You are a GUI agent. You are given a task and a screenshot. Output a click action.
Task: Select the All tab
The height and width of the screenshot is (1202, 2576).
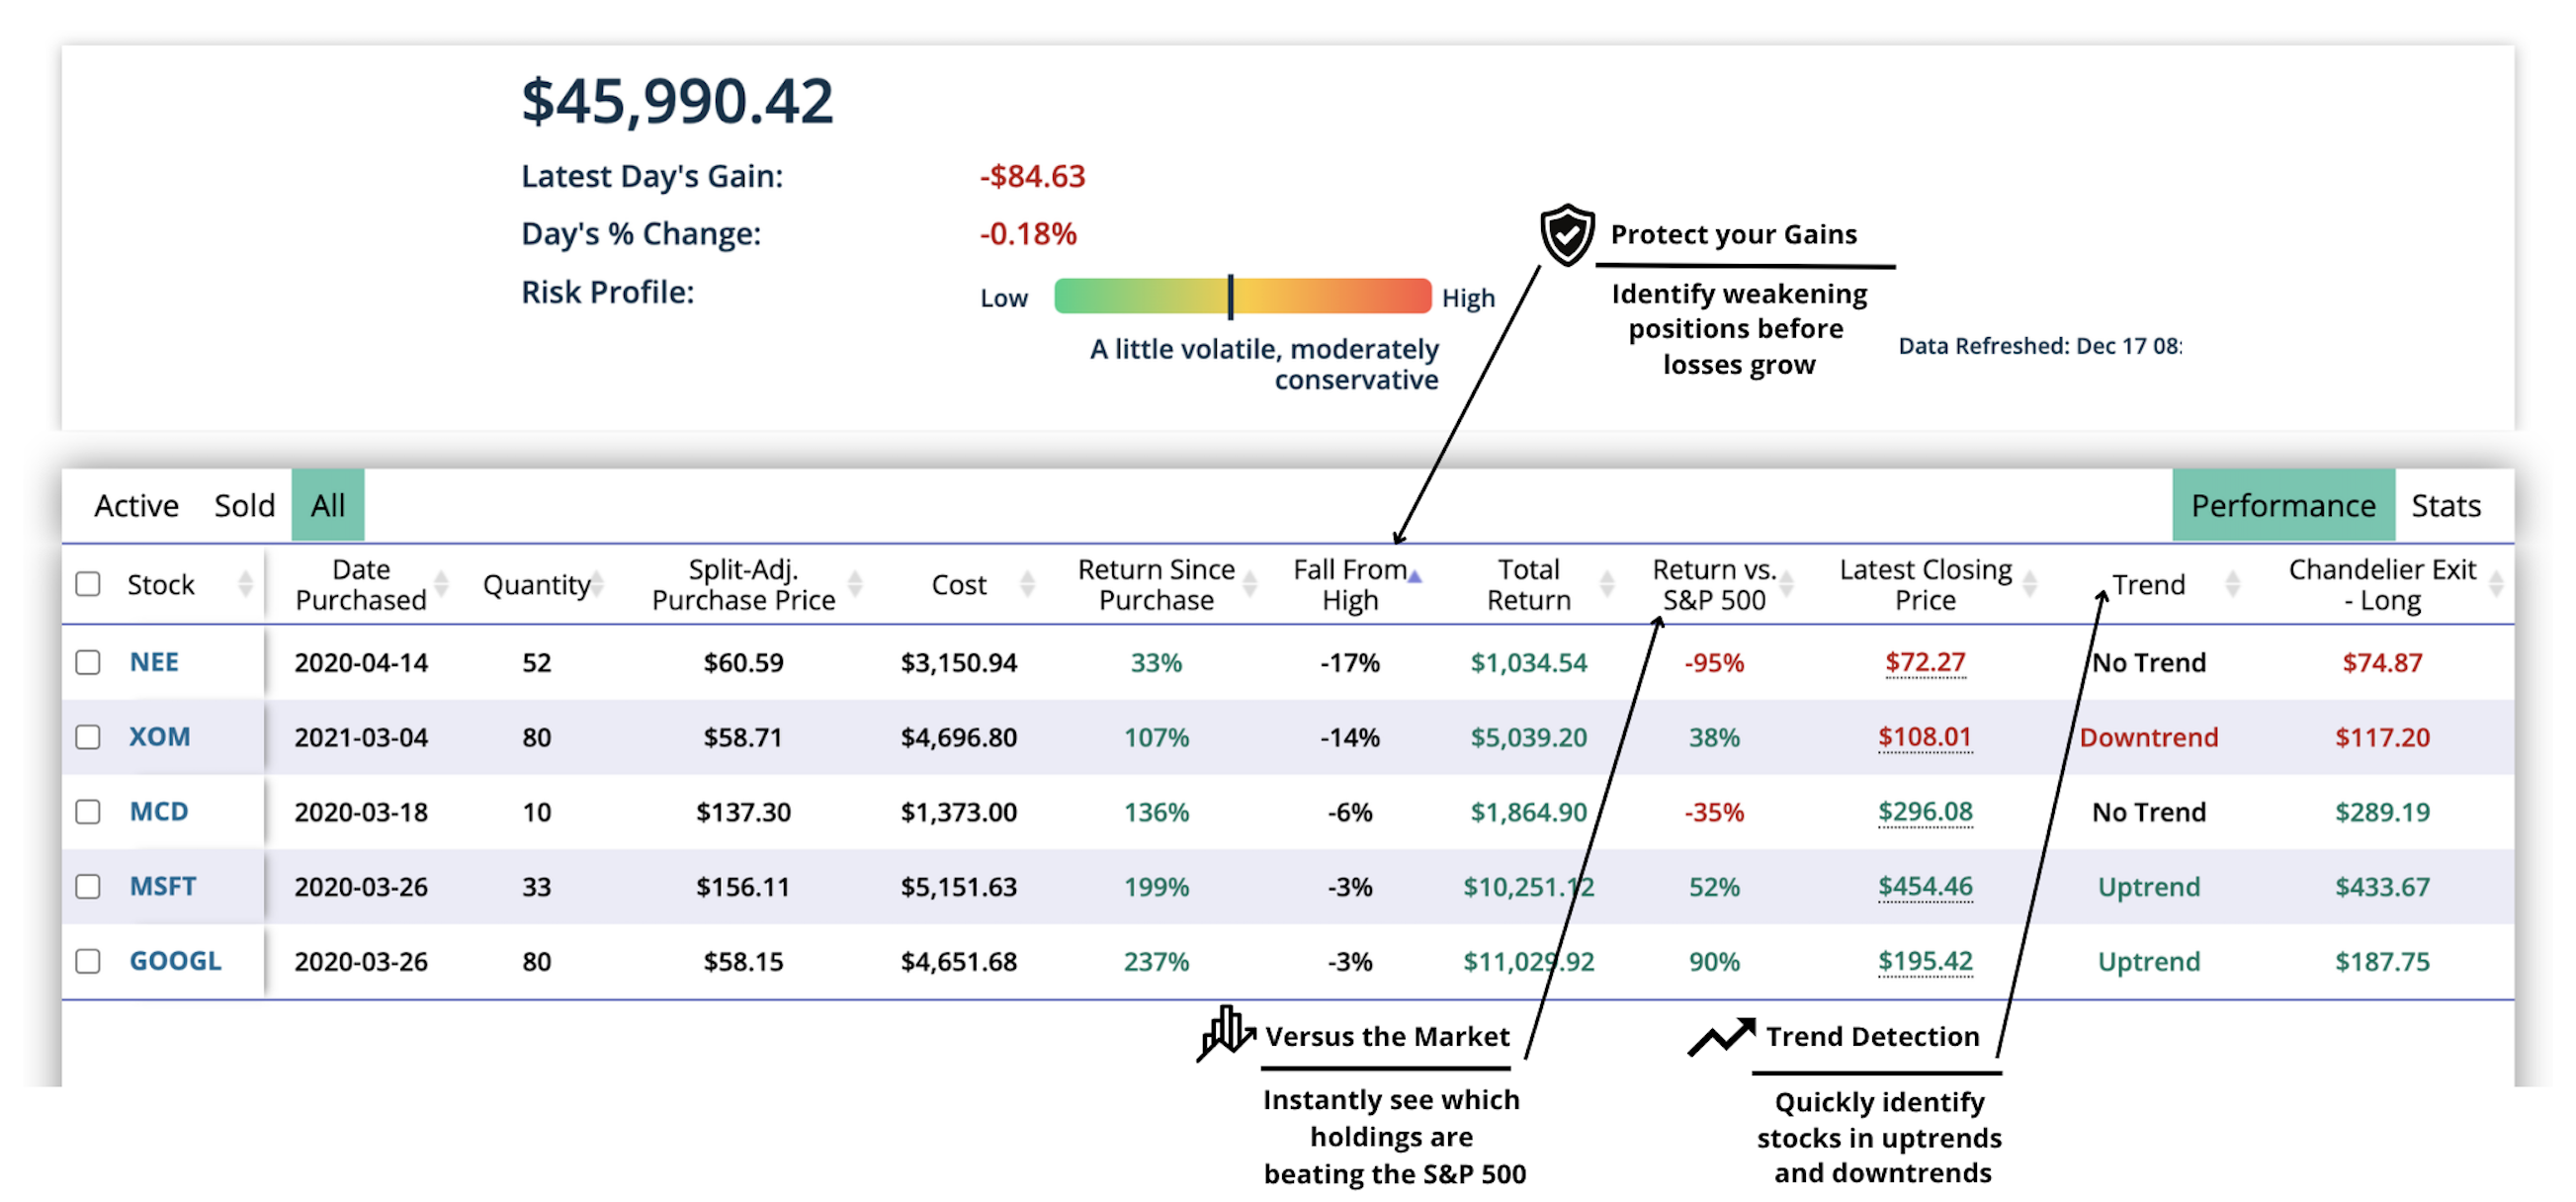coord(328,506)
